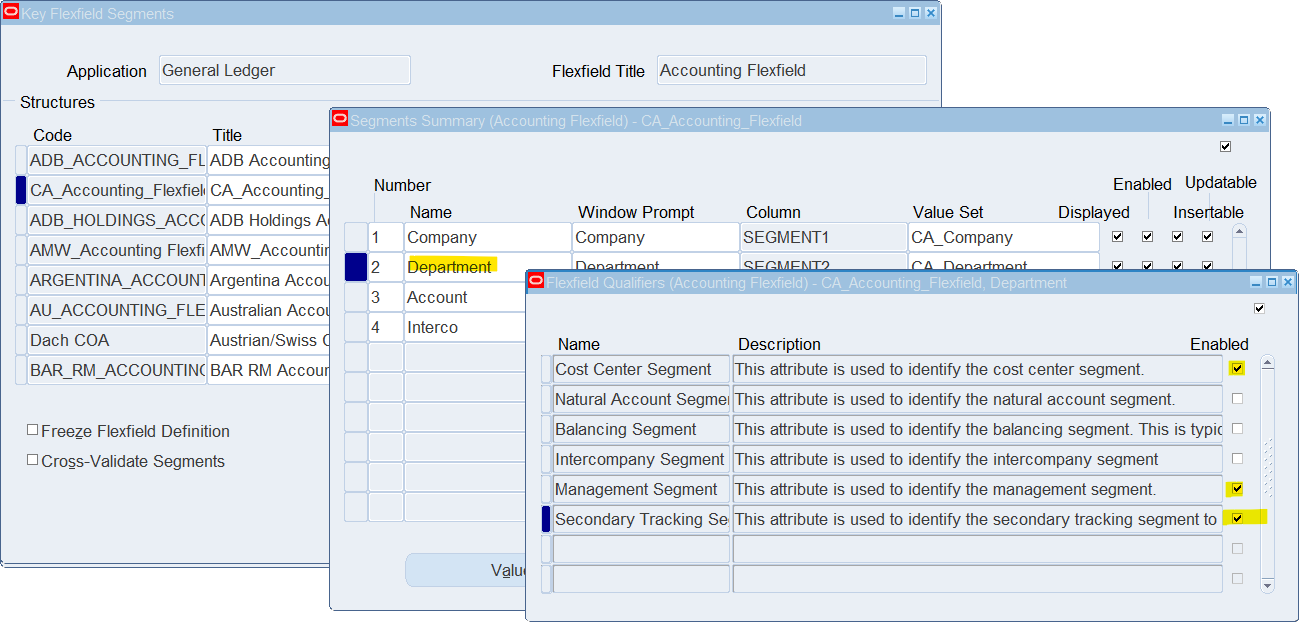Click the up arrow of the Segments Summary scrollbar
This screenshot has width=1306, height=622.
coord(1240,232)
